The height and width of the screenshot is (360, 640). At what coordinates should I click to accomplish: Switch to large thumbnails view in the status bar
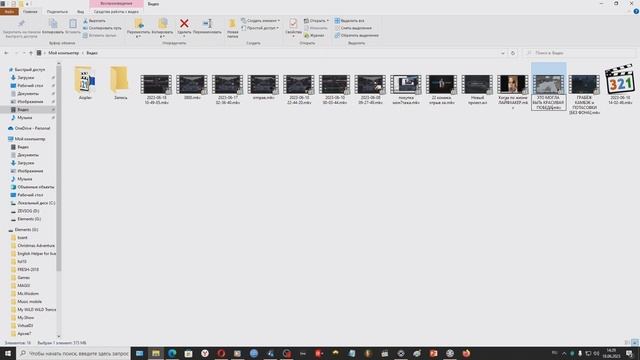click(635, 343)
